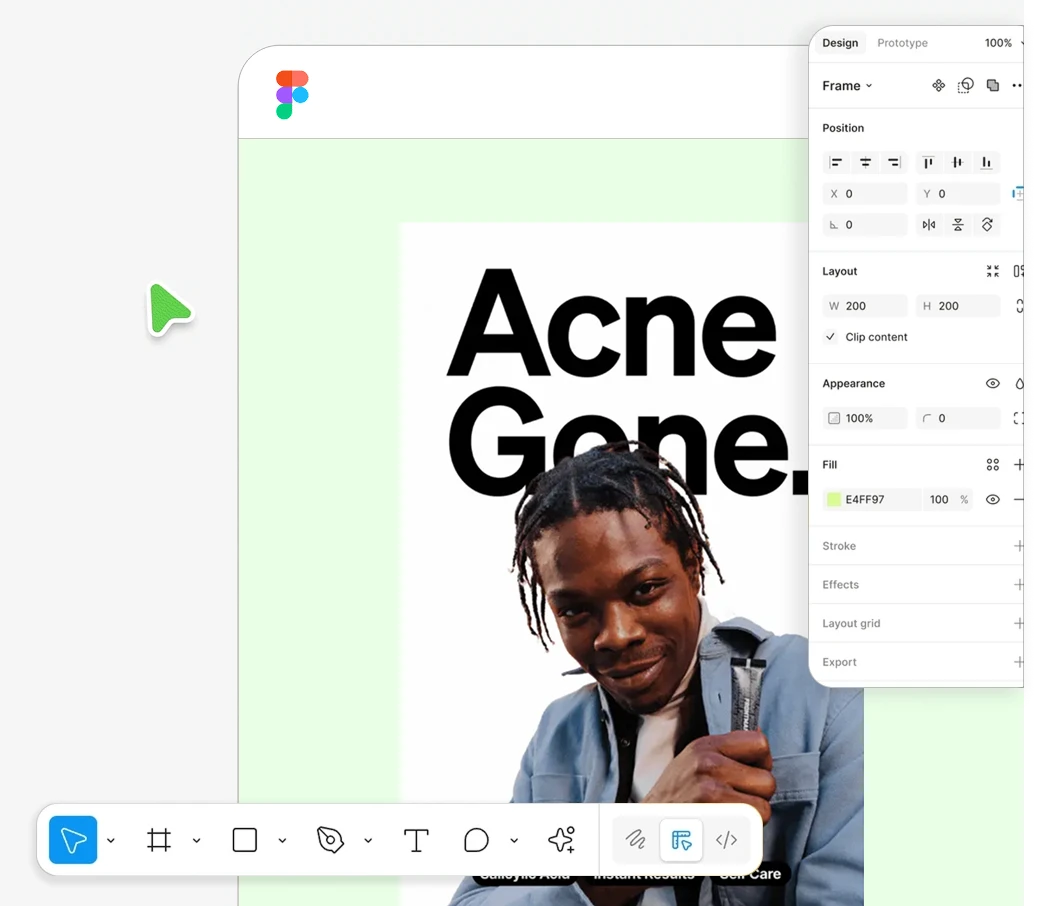Click the opacity 100% field
1038x906 pixels.
click(865, 418)
